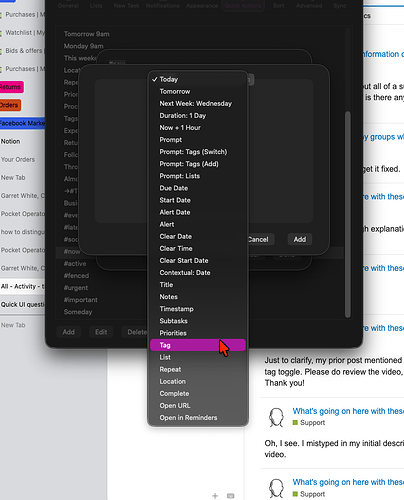Select Priorities in the menu
The height and width of the screenshot is (500, 404).
(198, 333)
